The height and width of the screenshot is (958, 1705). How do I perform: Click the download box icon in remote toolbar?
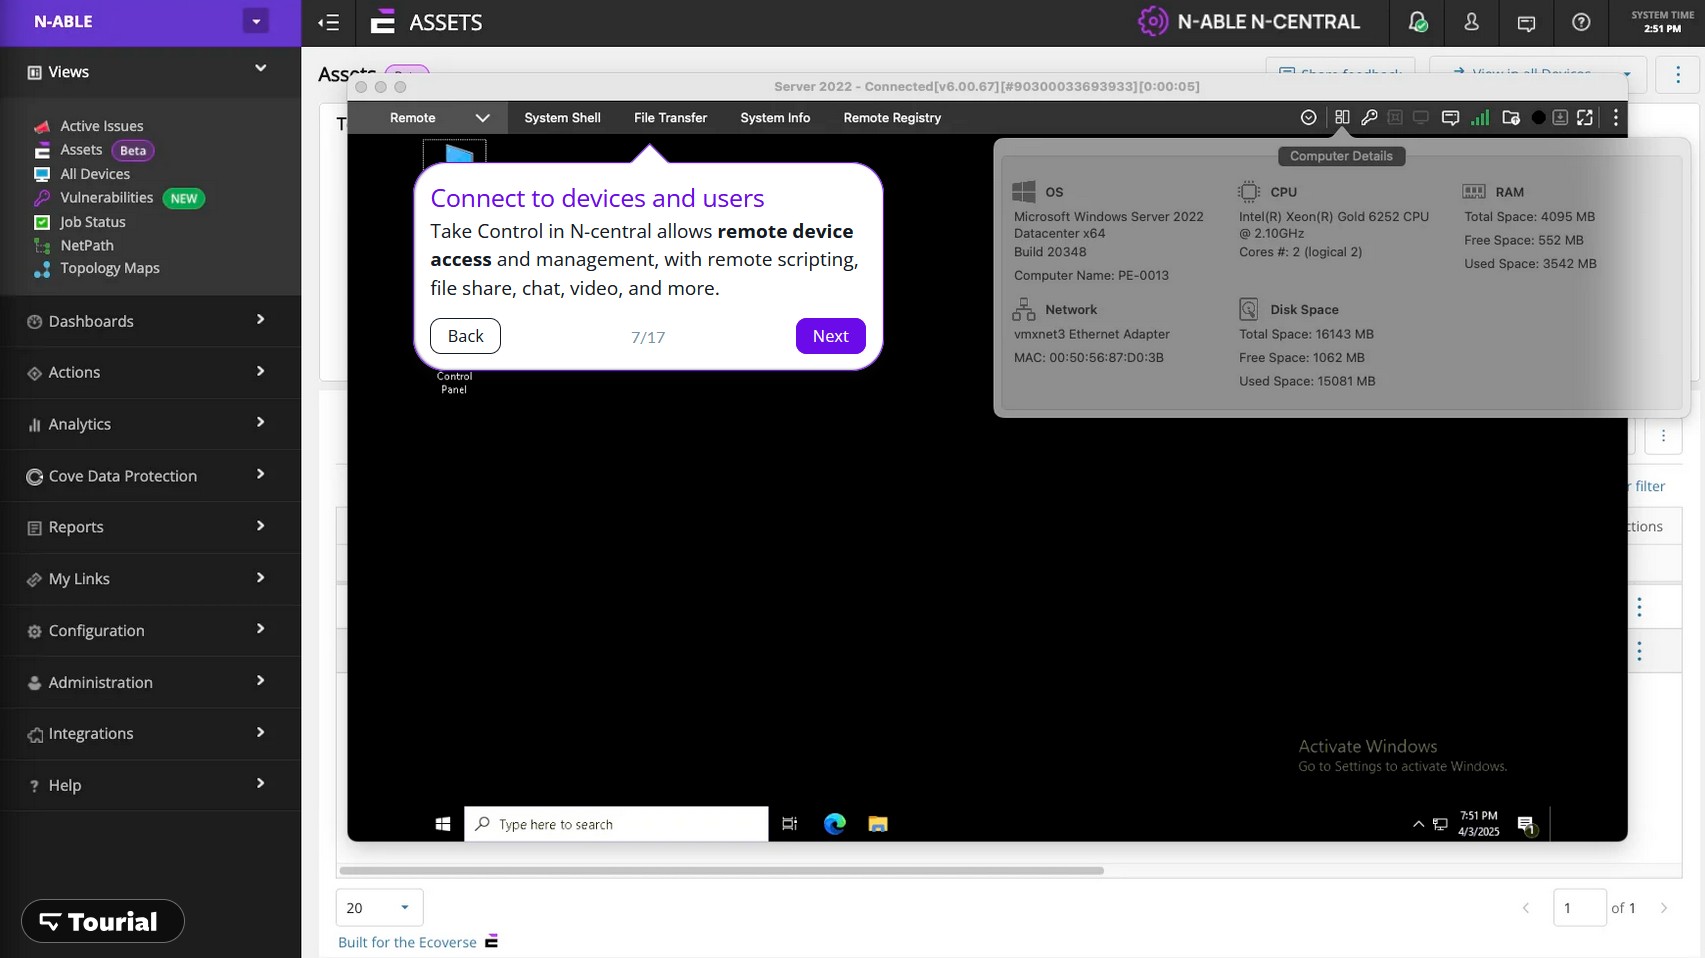click(1560, 118)
